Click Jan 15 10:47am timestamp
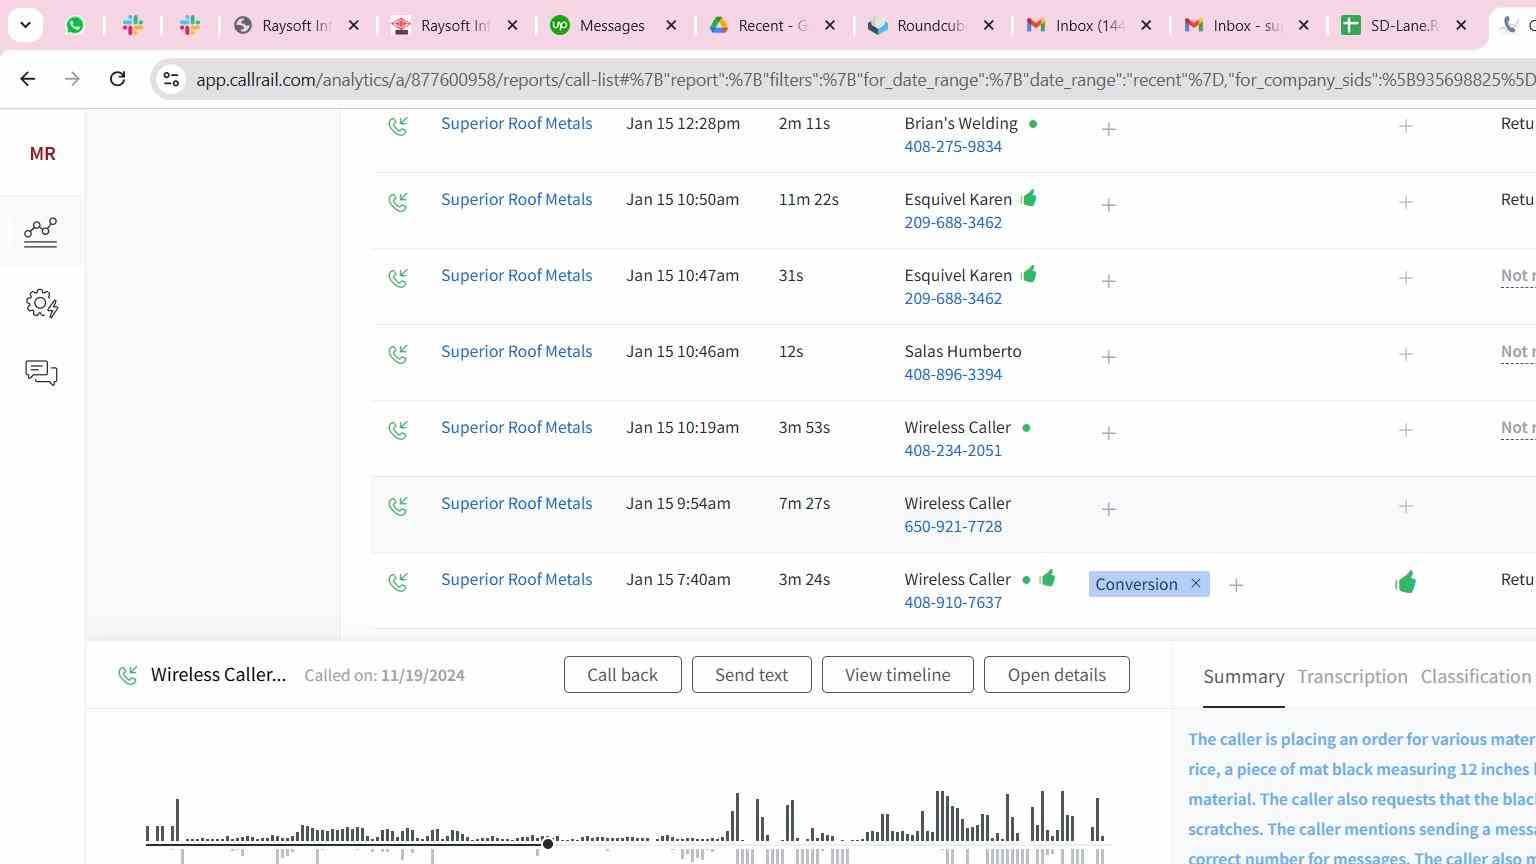This screenshot has width=1536, height=864. point(682,276)
